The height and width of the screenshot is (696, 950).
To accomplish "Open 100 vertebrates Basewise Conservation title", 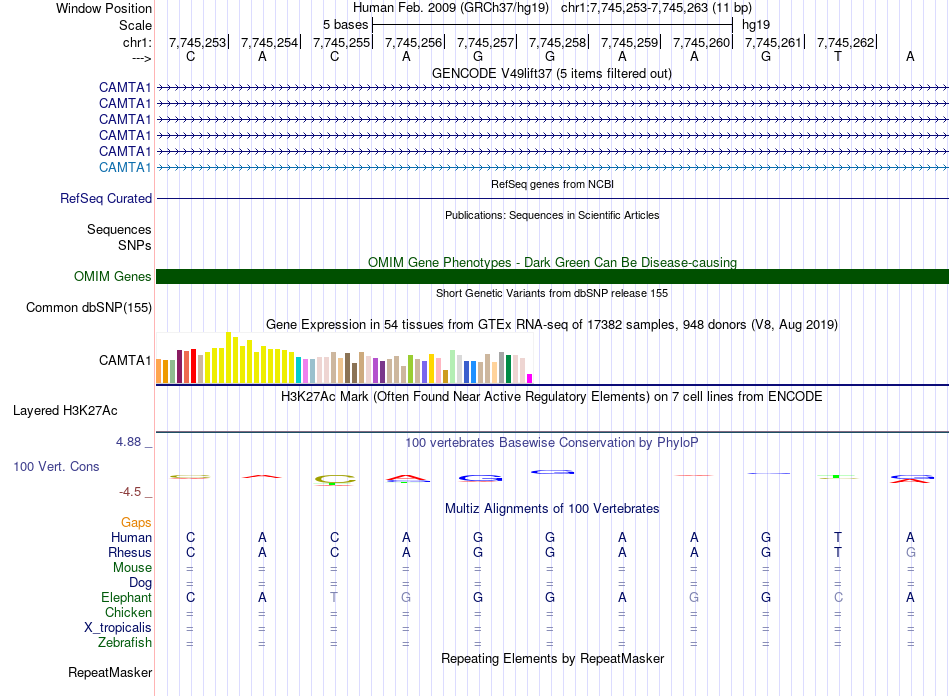I will 552,443.
